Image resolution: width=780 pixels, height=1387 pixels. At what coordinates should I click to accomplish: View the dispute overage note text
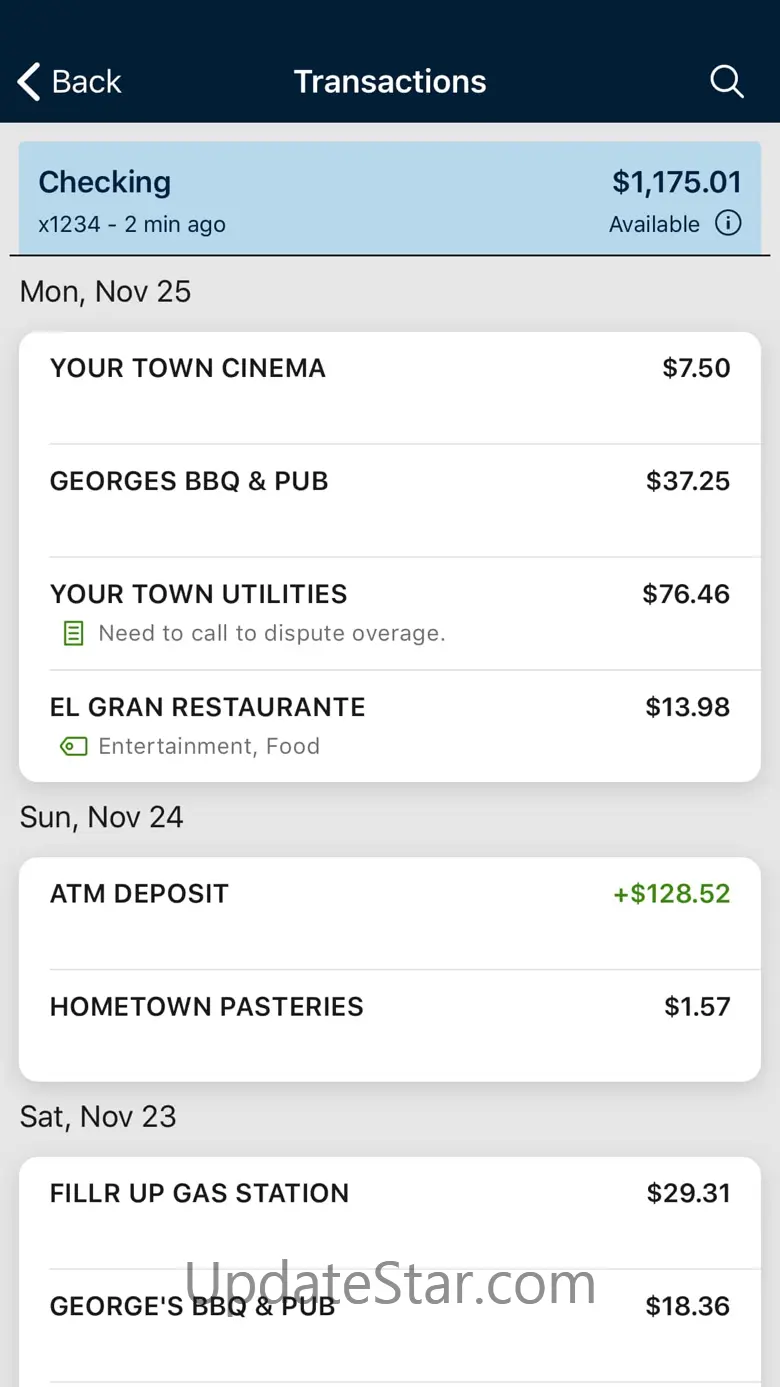coord(272,633)
